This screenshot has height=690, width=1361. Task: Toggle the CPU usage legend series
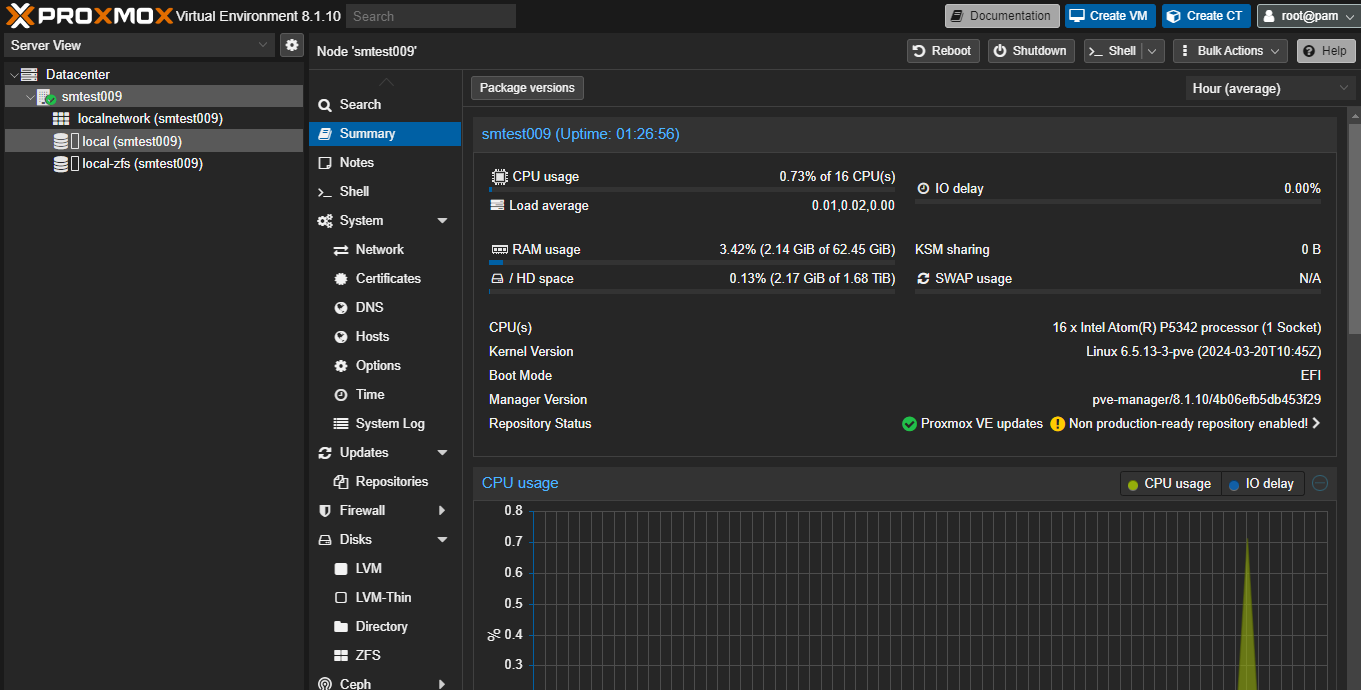coord(1169,484)
